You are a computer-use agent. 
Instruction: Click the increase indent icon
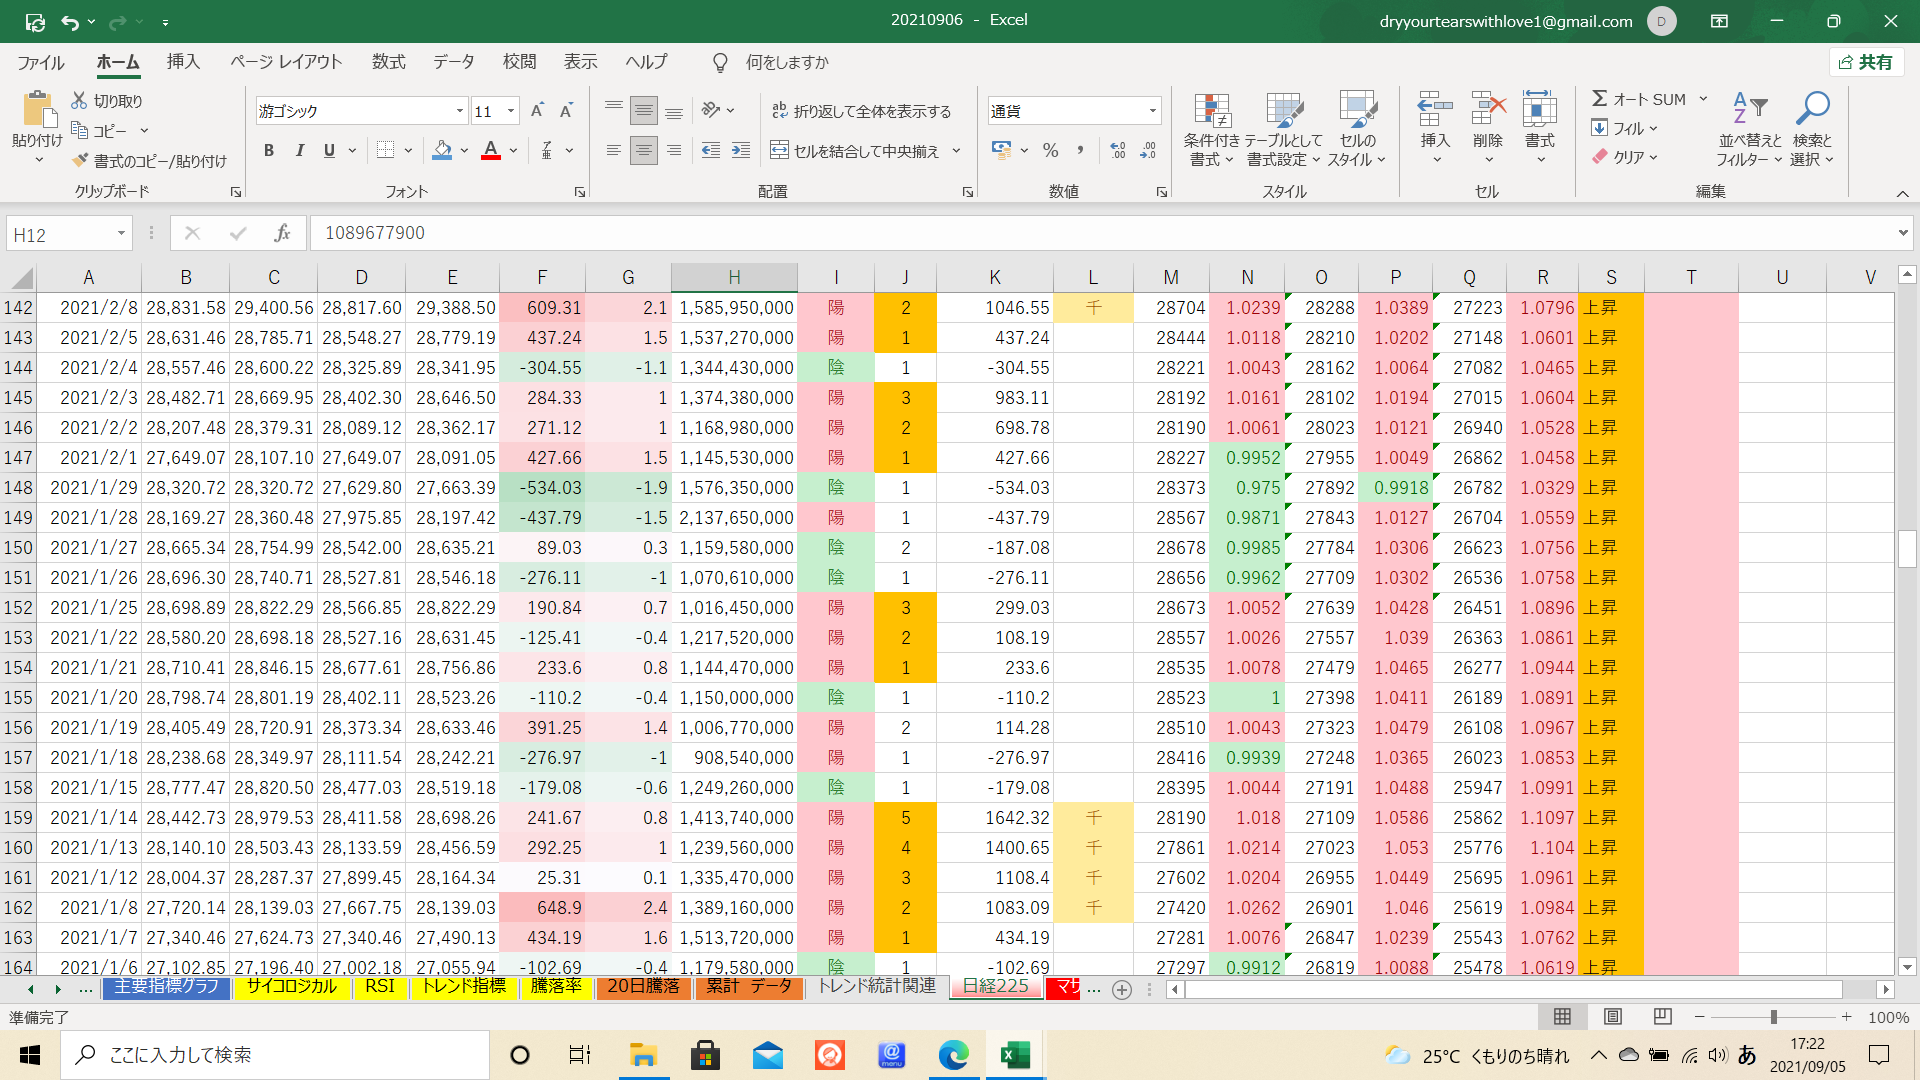(x=740, y=151)
